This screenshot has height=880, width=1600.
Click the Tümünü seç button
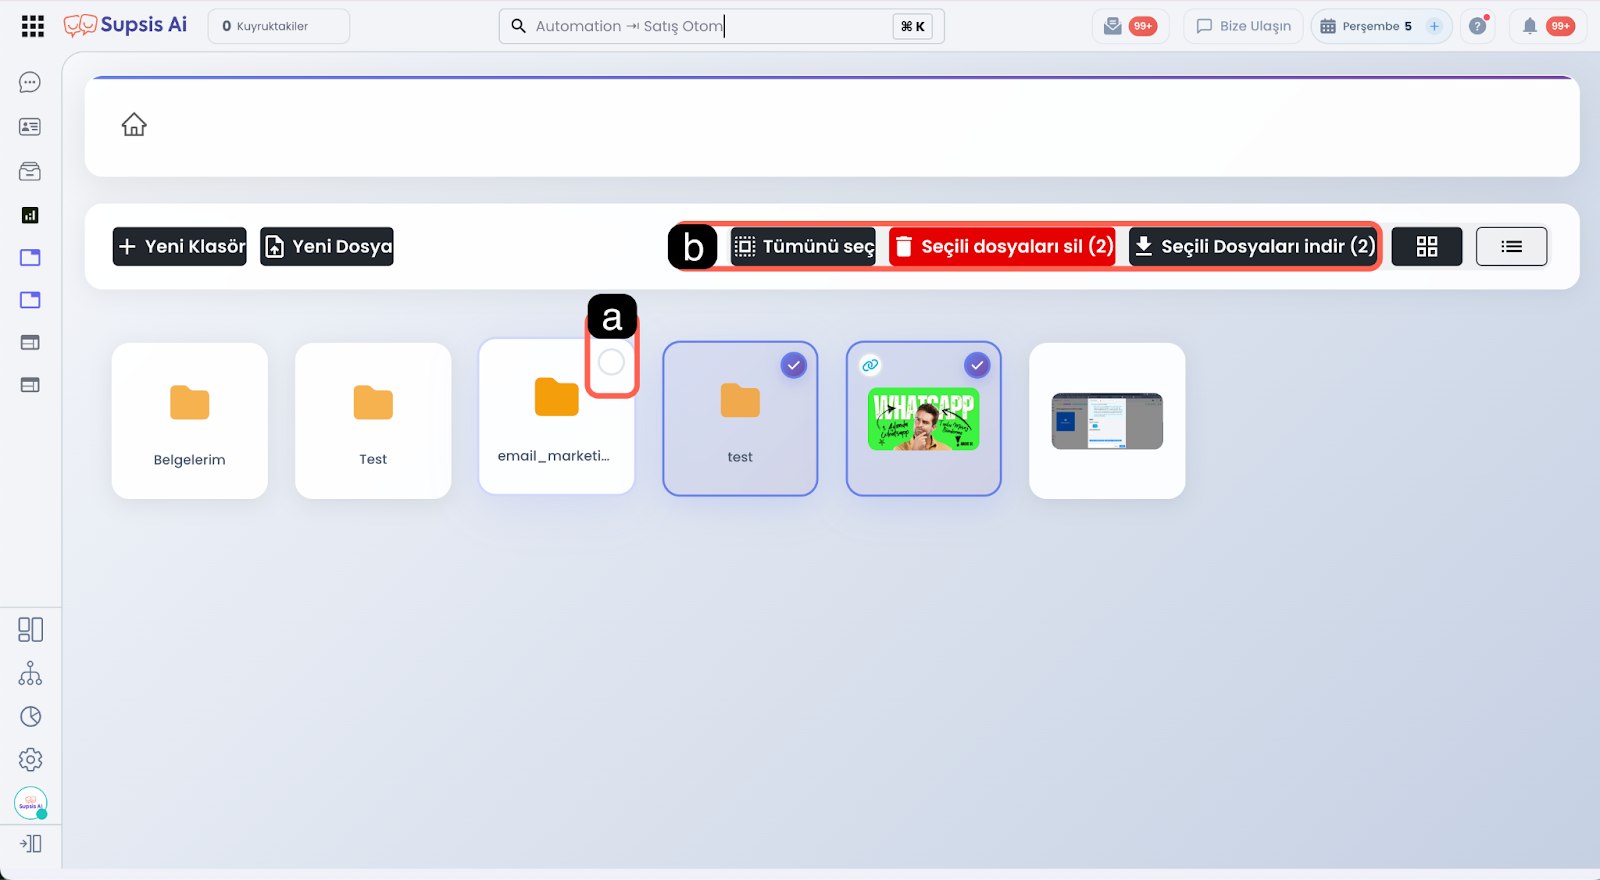(803, 247)
